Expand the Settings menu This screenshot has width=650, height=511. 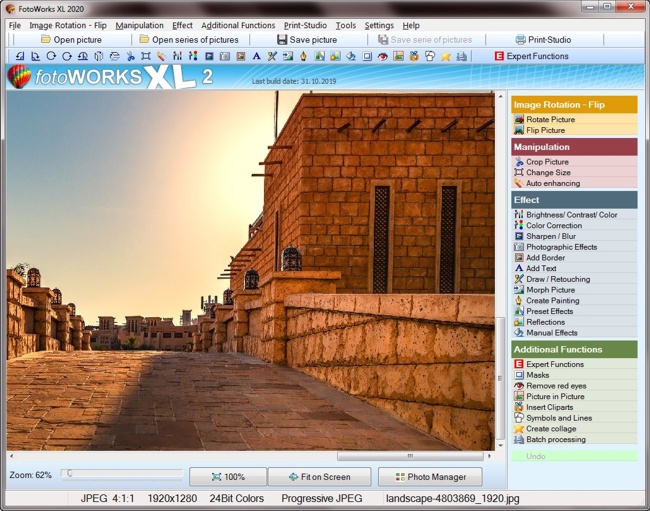379,25
